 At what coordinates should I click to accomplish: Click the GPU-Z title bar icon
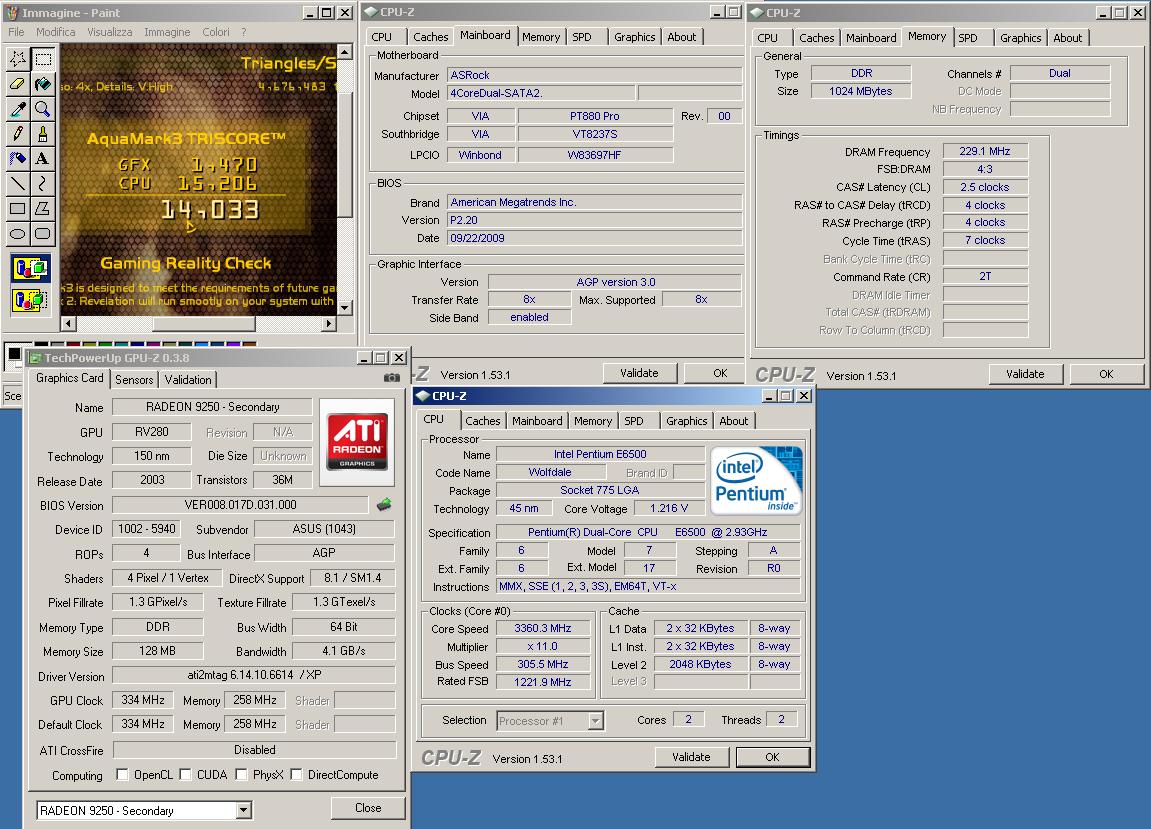pos(35,358)
